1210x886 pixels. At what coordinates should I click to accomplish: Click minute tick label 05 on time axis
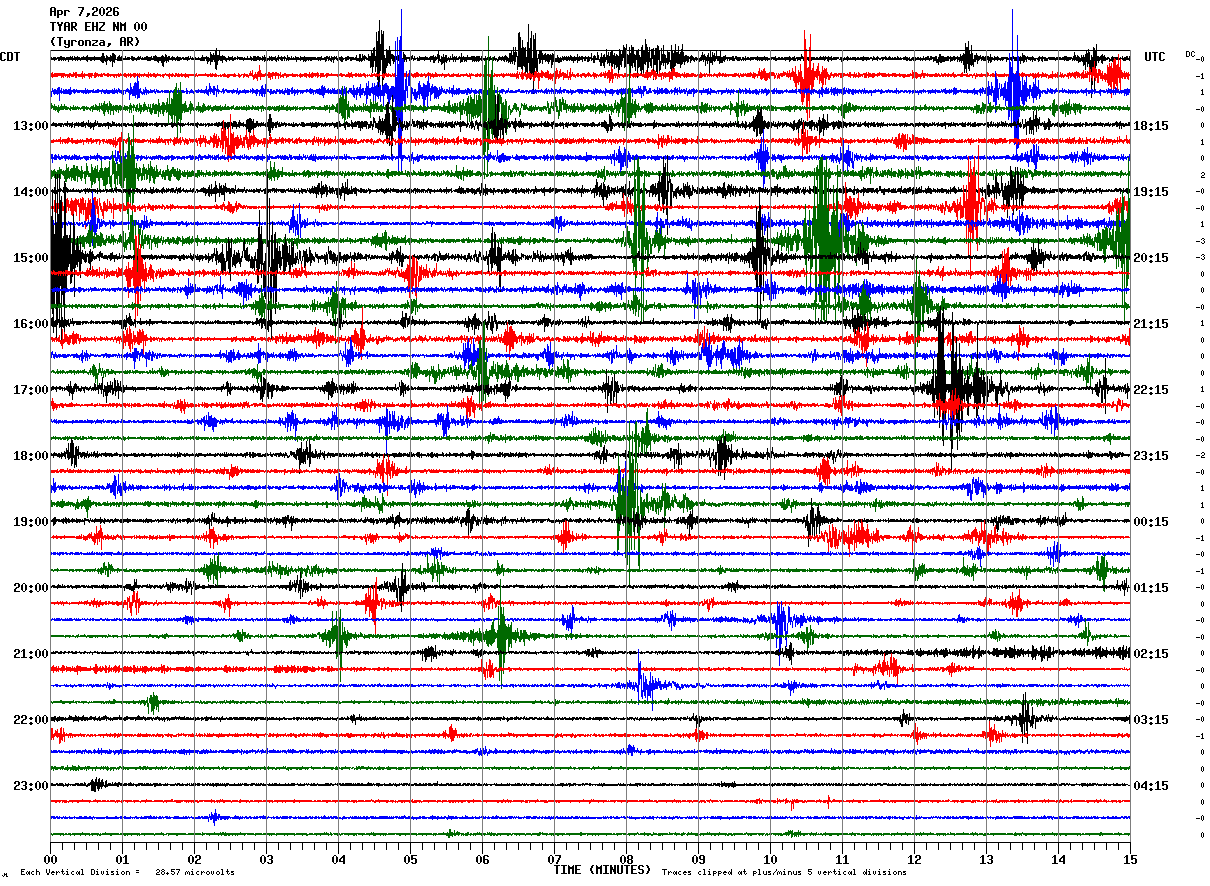pyautogui.click(x=410, y=859)
